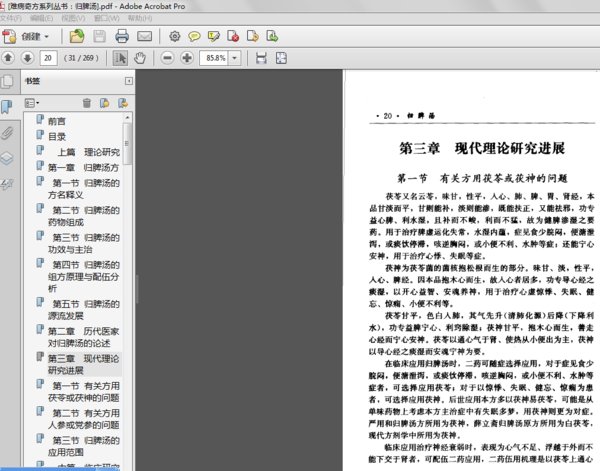Open the 文件(F) menu
600x471 pixels.
(10, 18)
